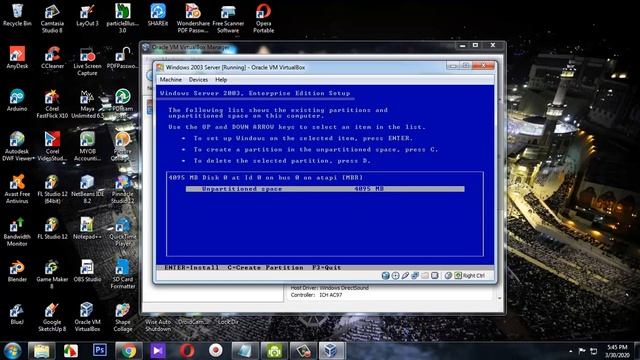The image size is (640, 360).
Task: Select the SD Card Formatter desktop icon
Action: (x=122, y=274)
